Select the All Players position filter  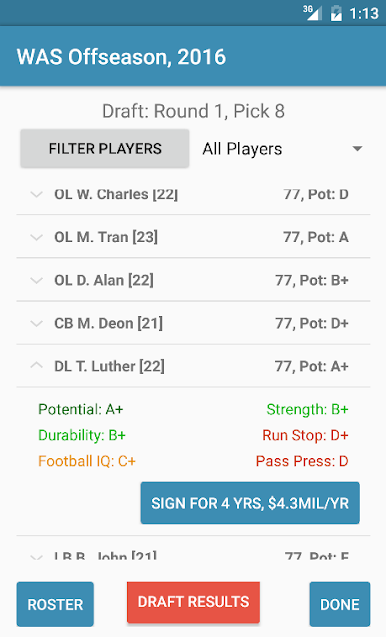[x=283, y=149]
